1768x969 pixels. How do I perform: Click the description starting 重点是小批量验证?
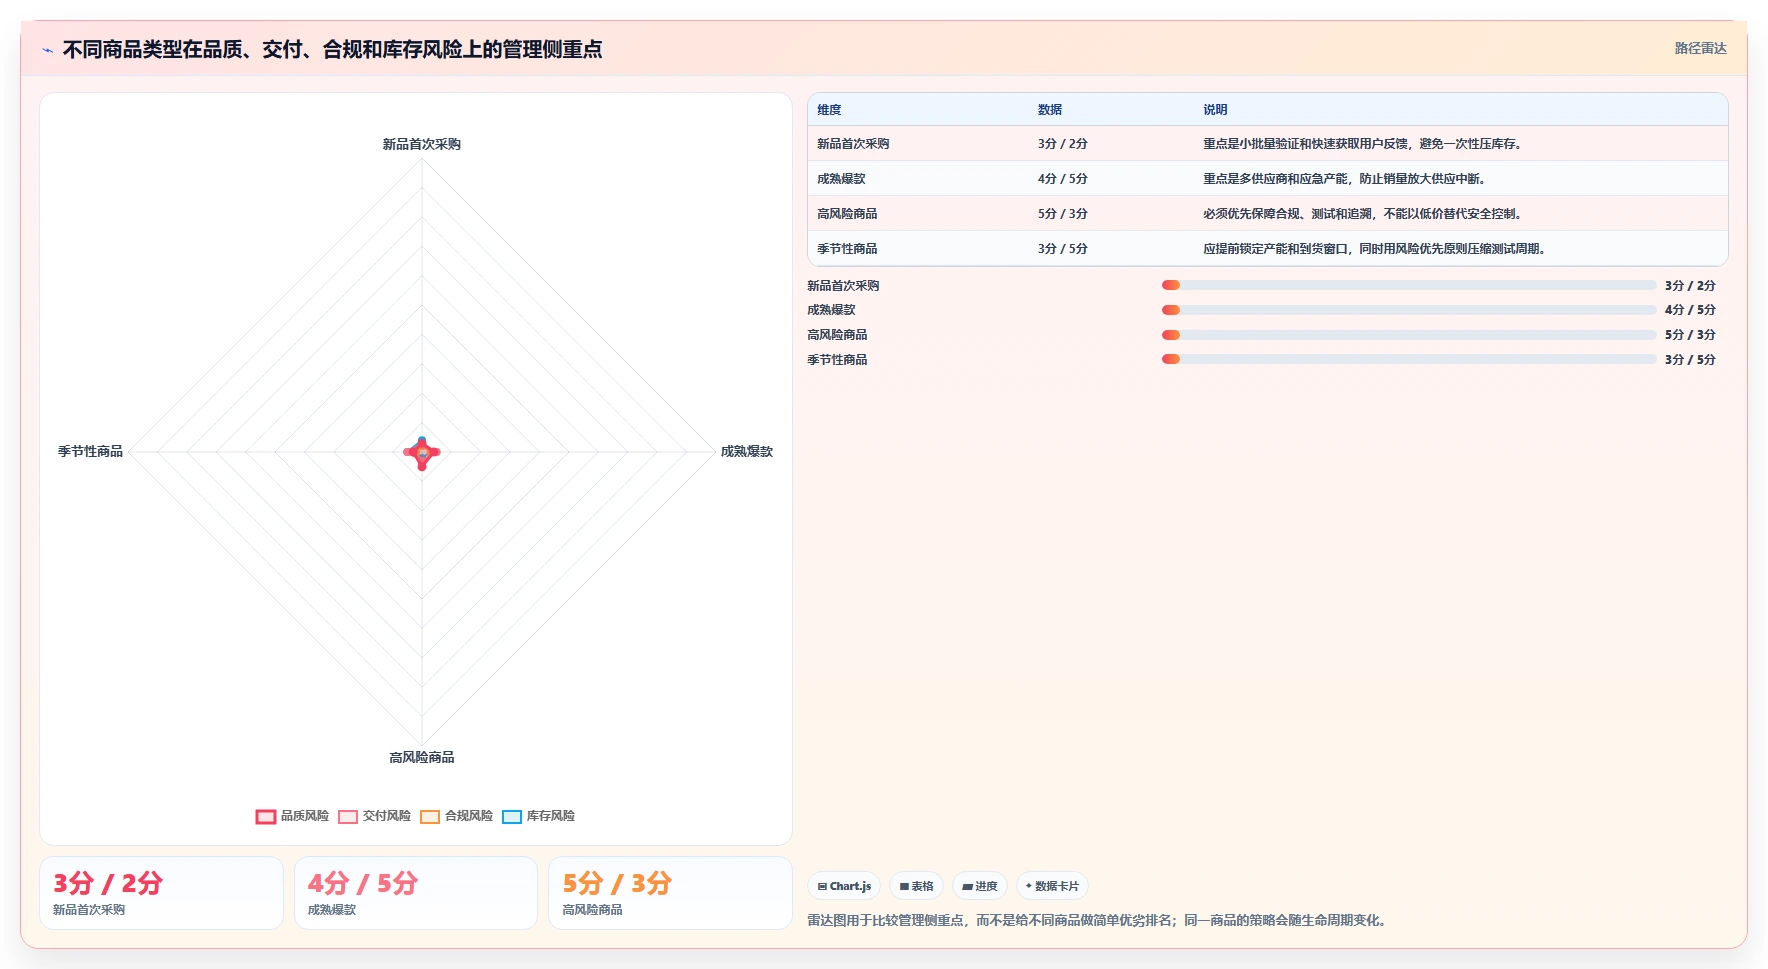(x=1364, y=144)
